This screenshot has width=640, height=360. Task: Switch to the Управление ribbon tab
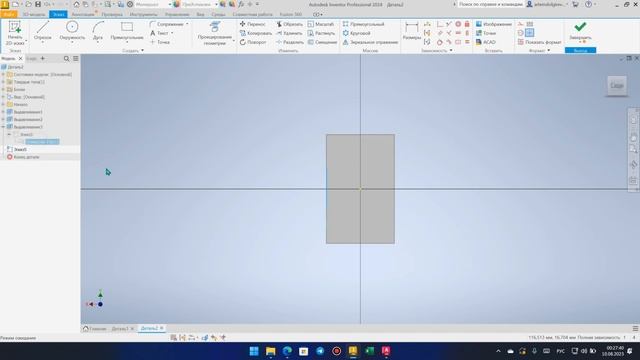pos(177,14)
